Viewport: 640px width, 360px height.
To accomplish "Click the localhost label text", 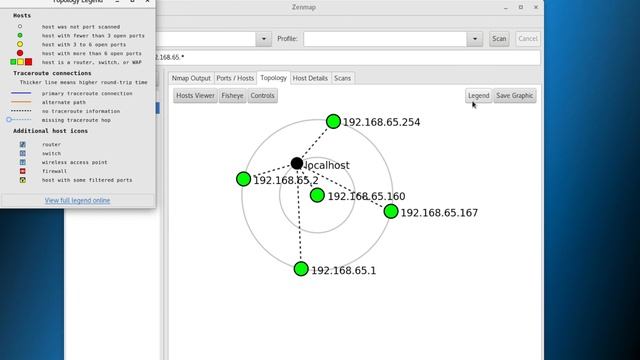I will click(327, 165).
